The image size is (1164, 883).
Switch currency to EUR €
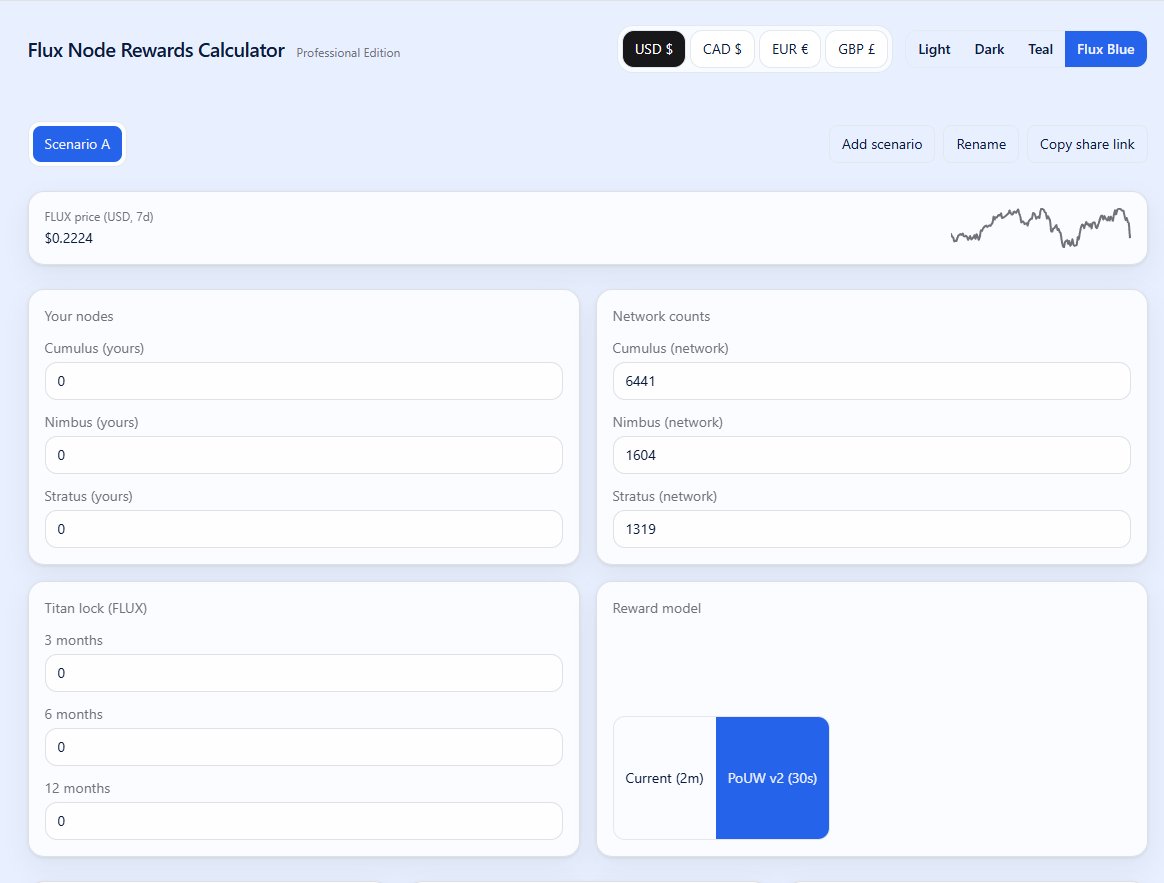[789, 49]
